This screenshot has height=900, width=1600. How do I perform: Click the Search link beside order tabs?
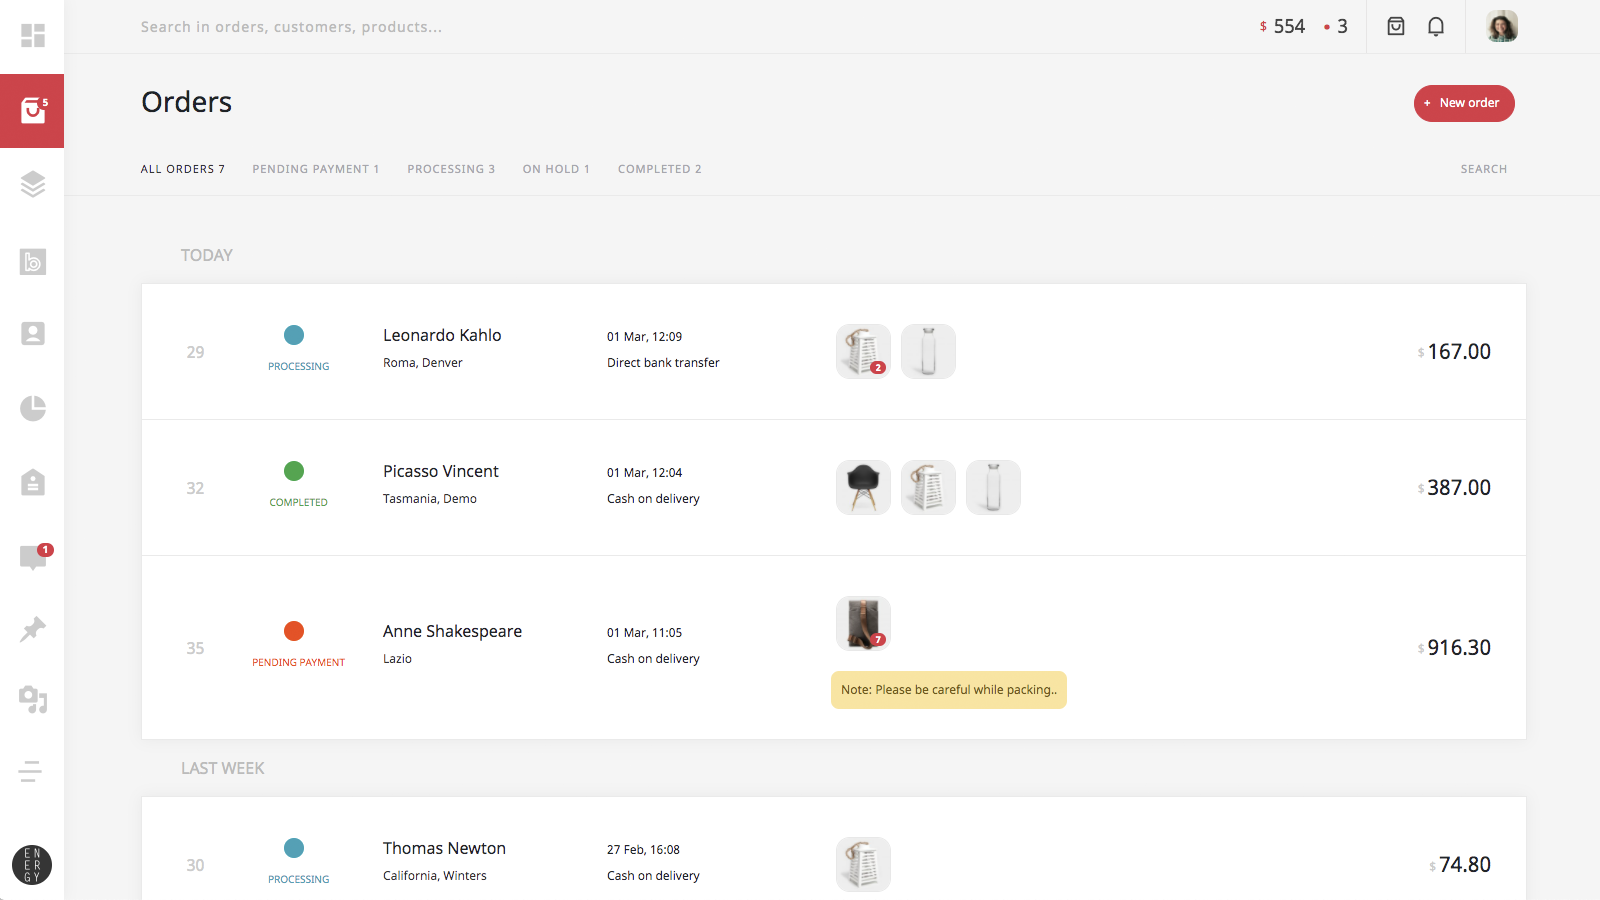pyautogui.click(x=1483, y=169)
